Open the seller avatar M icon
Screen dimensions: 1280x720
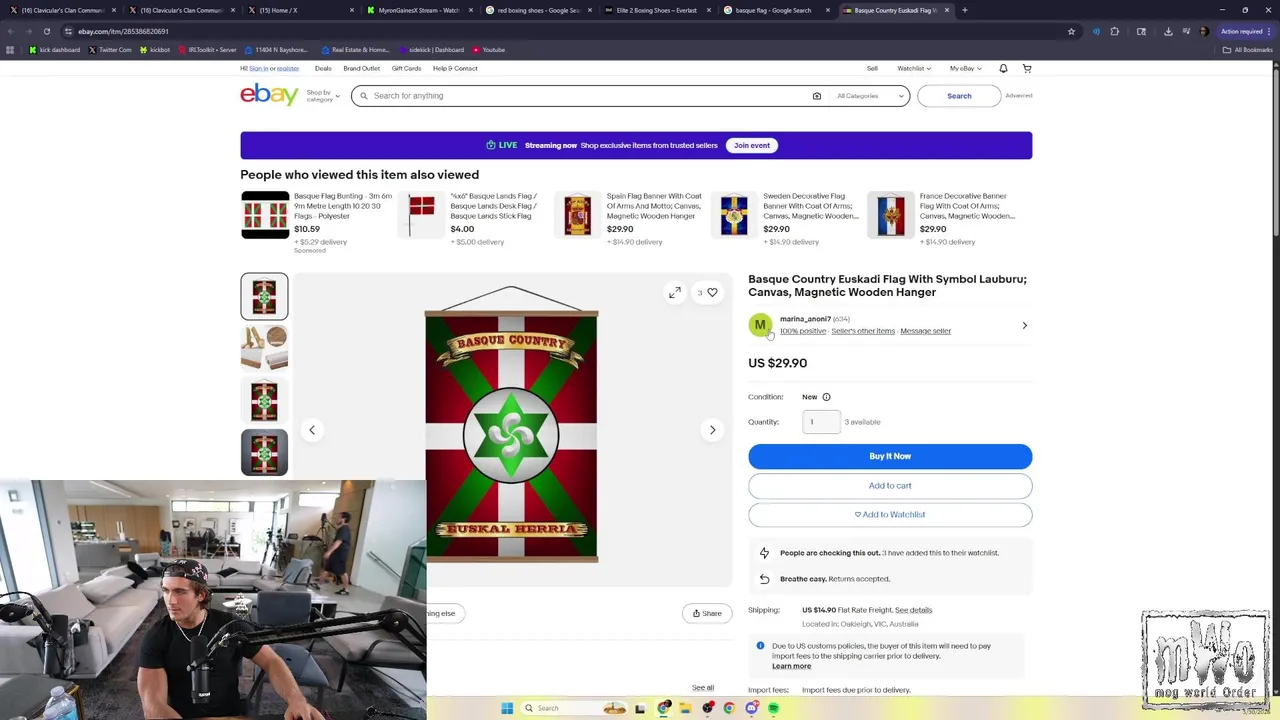coord(760,325)
